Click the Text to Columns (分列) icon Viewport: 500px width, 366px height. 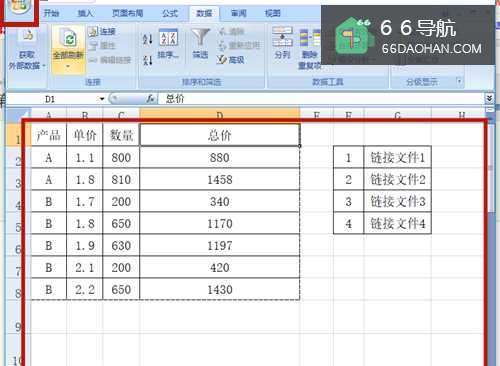pos(282,43)
